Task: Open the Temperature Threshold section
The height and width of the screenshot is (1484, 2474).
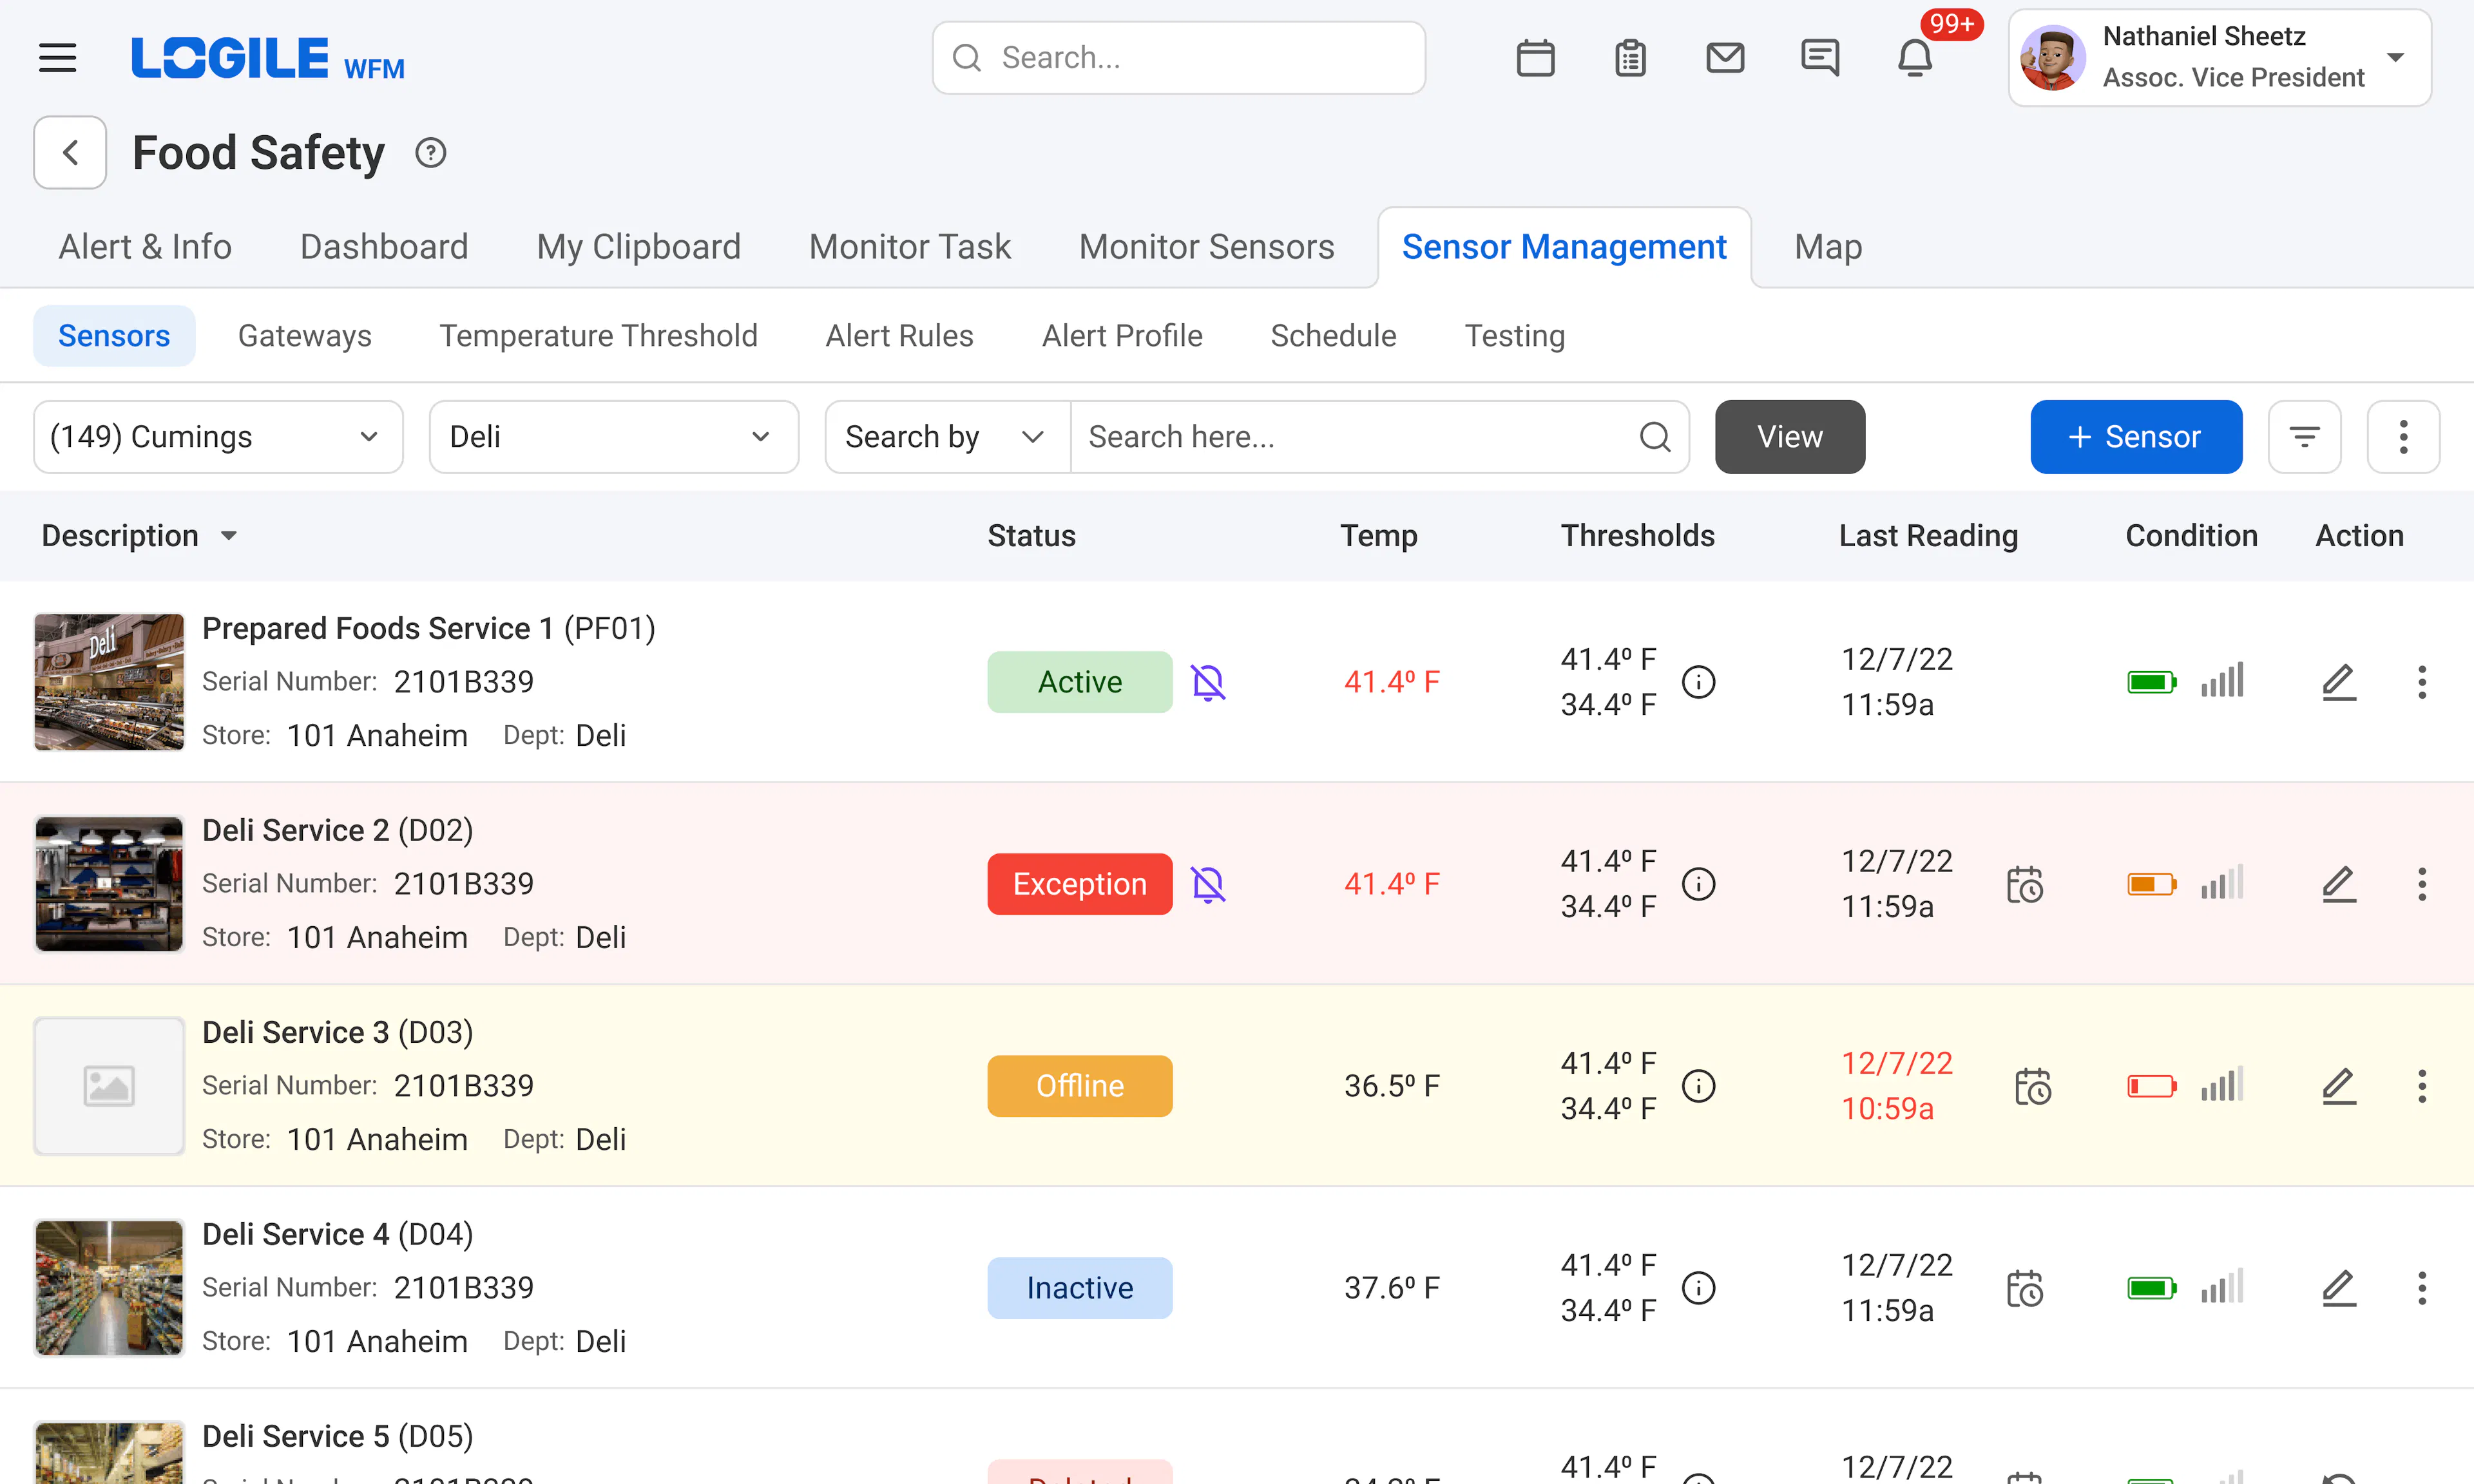Action: point(598,335)
